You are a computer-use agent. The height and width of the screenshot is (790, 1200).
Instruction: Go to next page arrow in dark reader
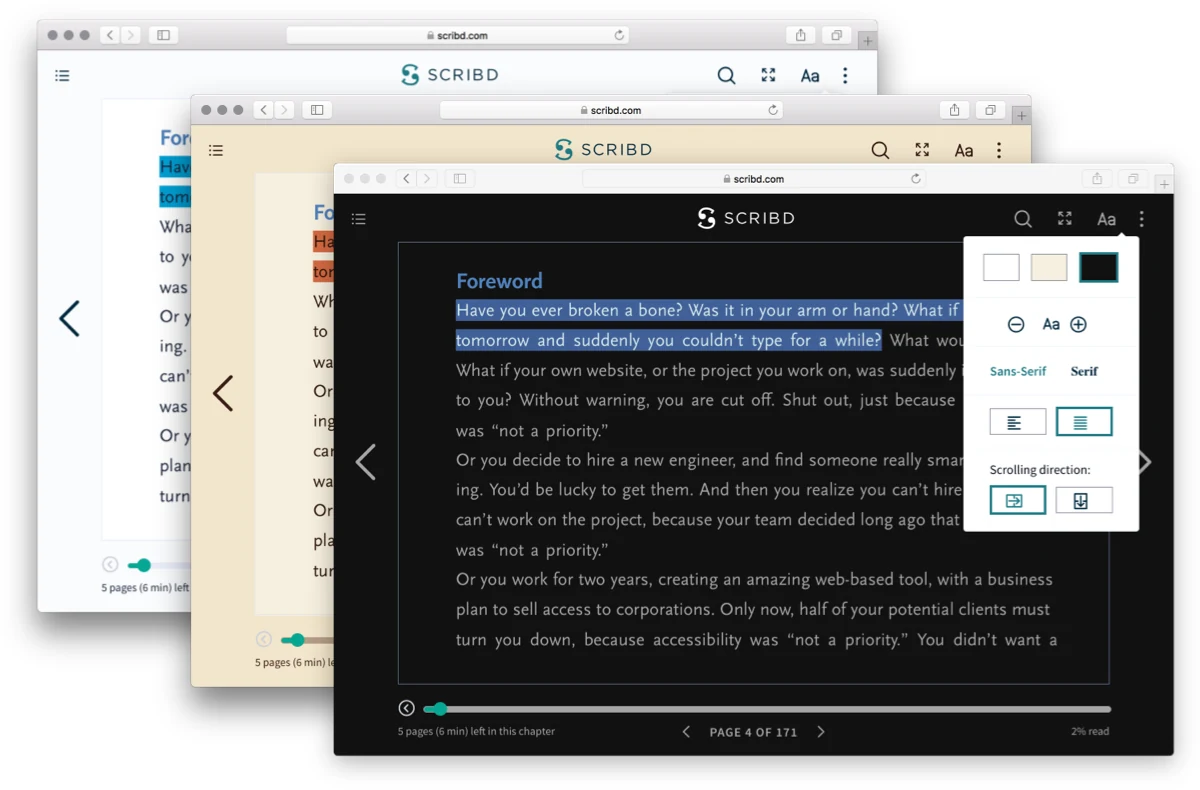click(1145, 462)
